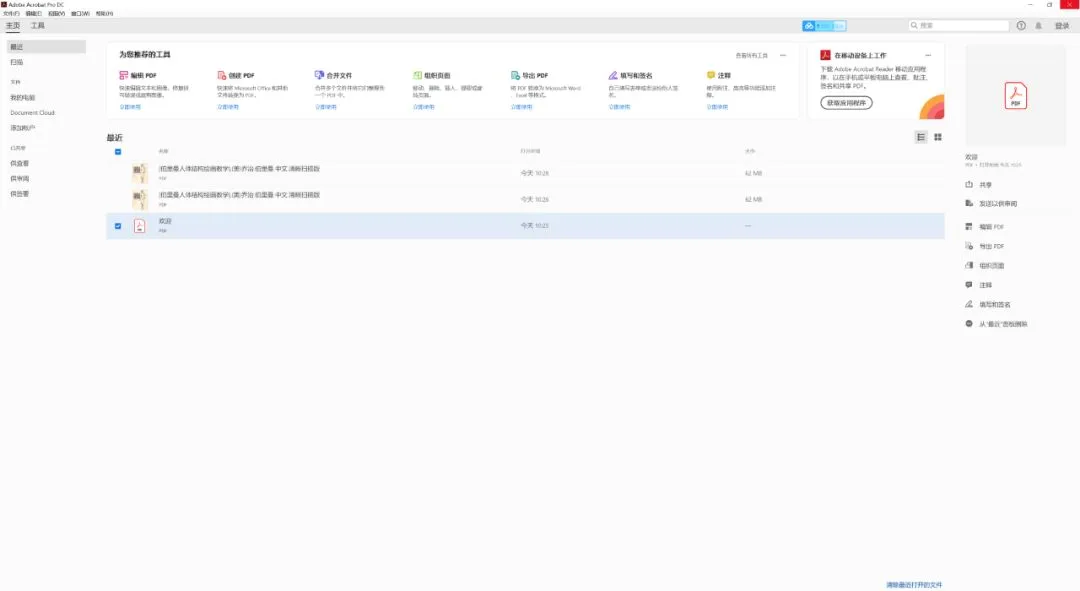Image resolution: width=1080 pixels, height=591 pixels.
Task: Switch to grid thumbnail view icon
Action: [x=937, y=137]
